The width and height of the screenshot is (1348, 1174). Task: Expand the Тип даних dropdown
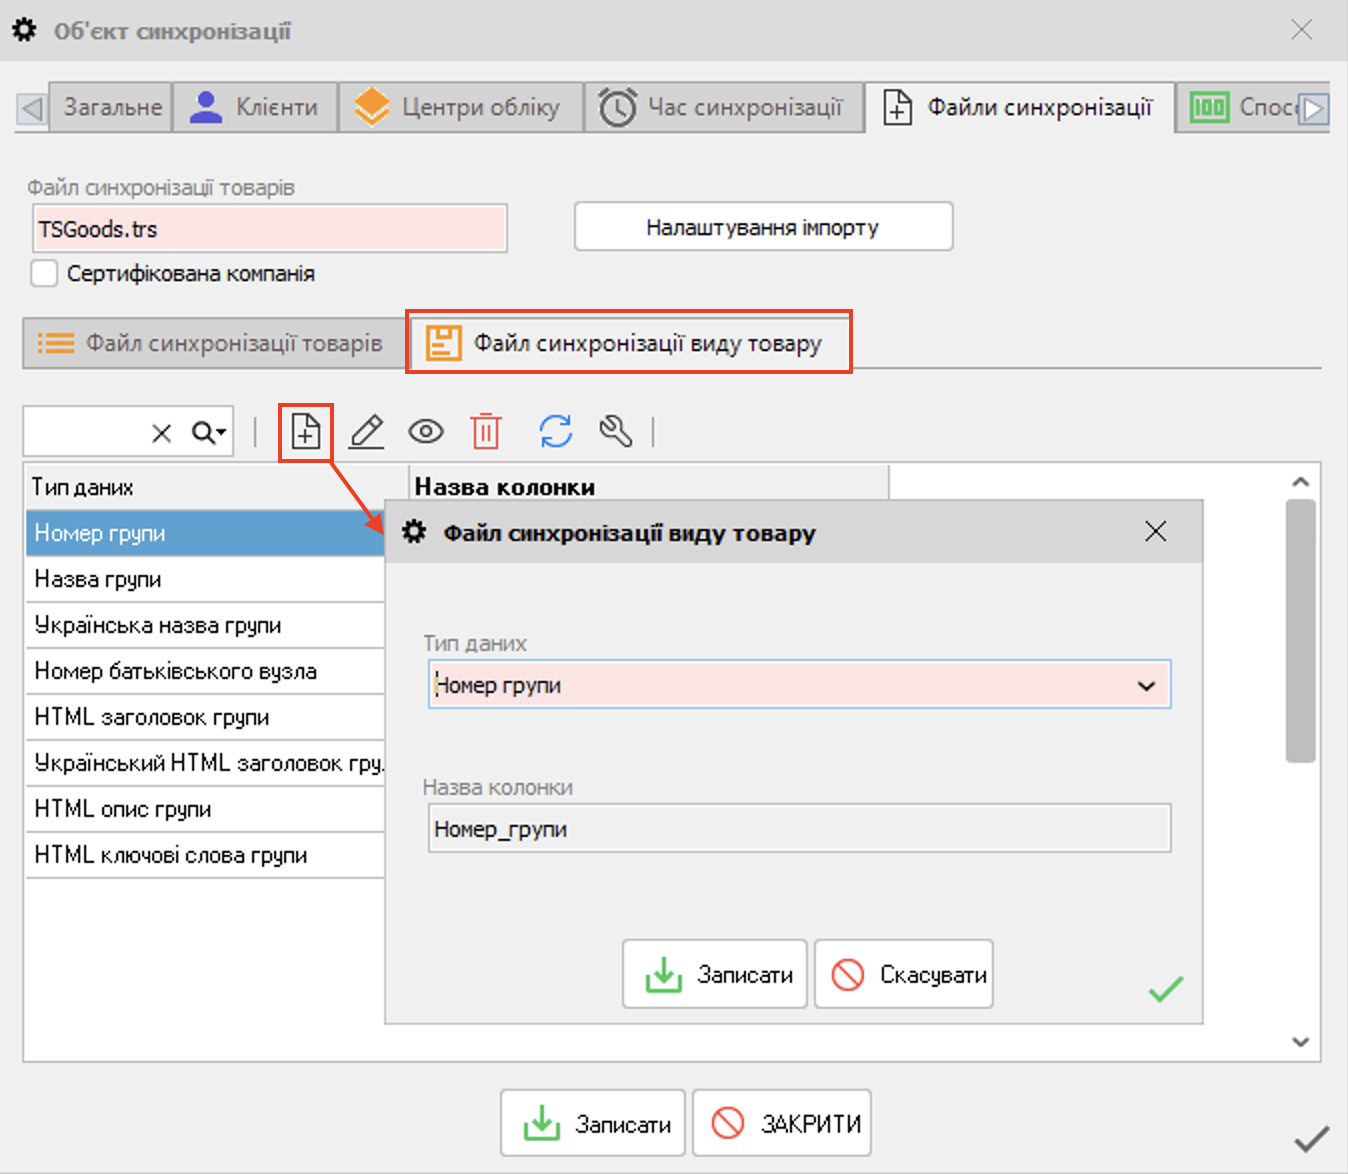click(x=1146, y=686)
